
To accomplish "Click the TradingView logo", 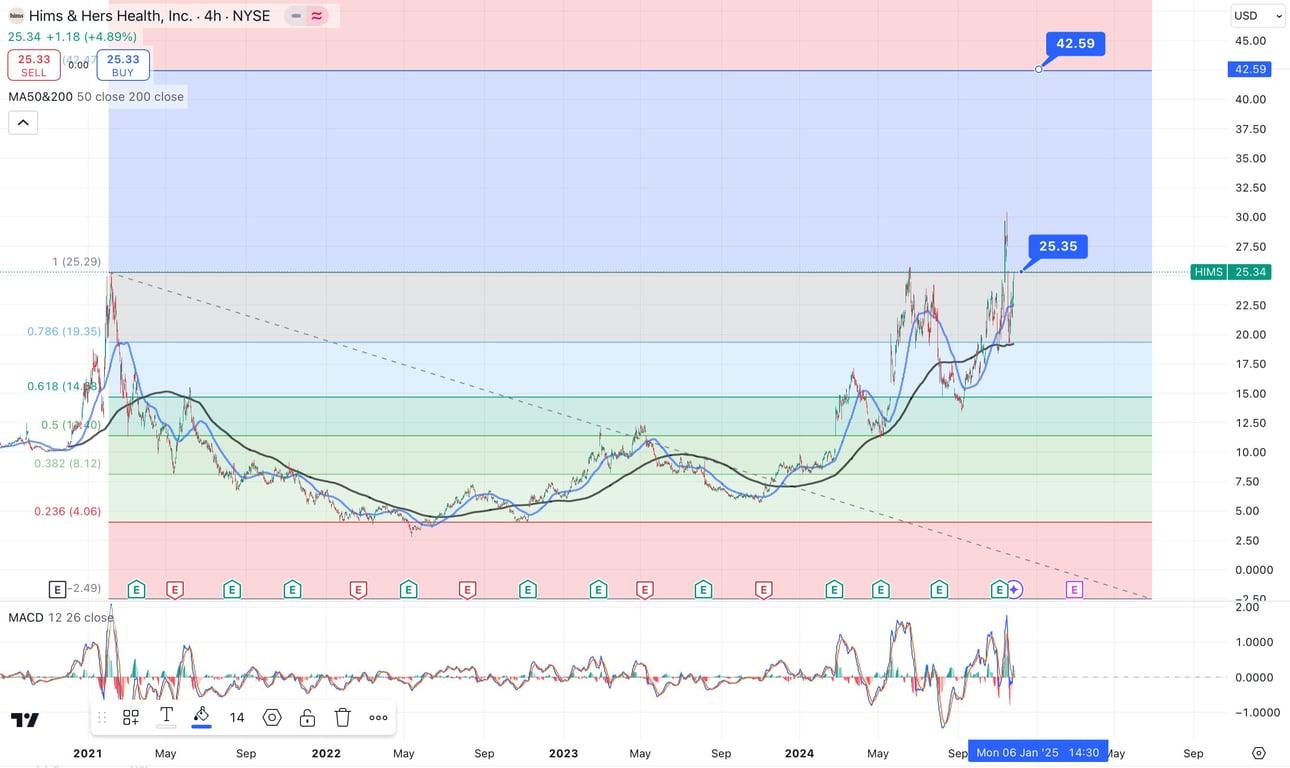I will (25, 720).
